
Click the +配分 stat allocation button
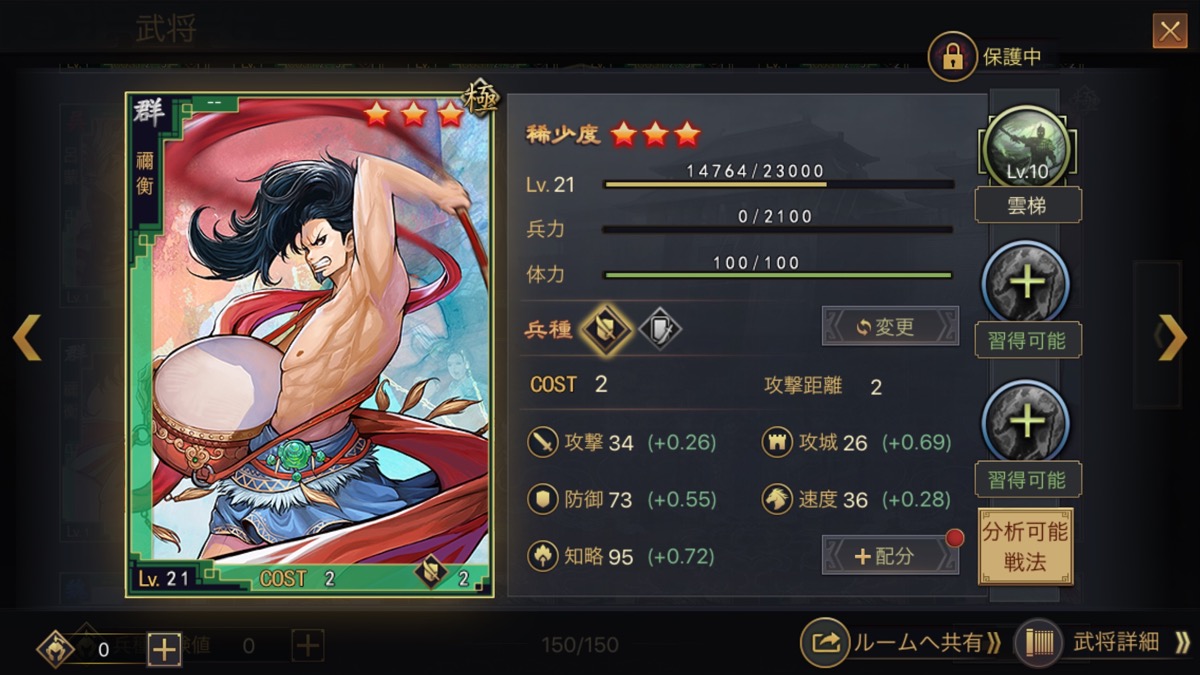tap(890, 555)
